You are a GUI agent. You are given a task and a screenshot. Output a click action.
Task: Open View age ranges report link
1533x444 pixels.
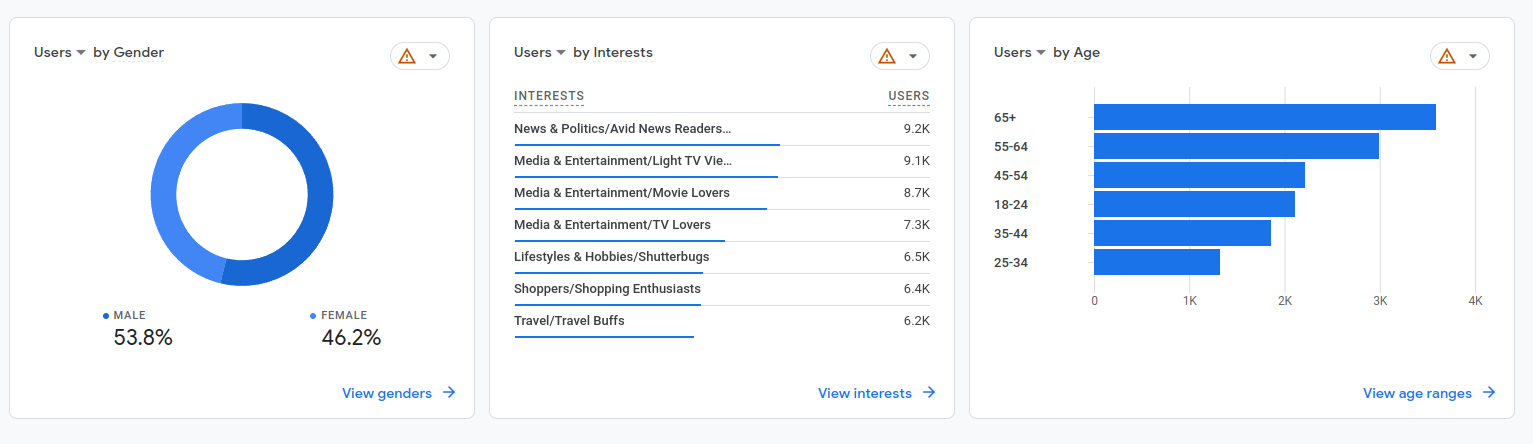point(1417,393)
